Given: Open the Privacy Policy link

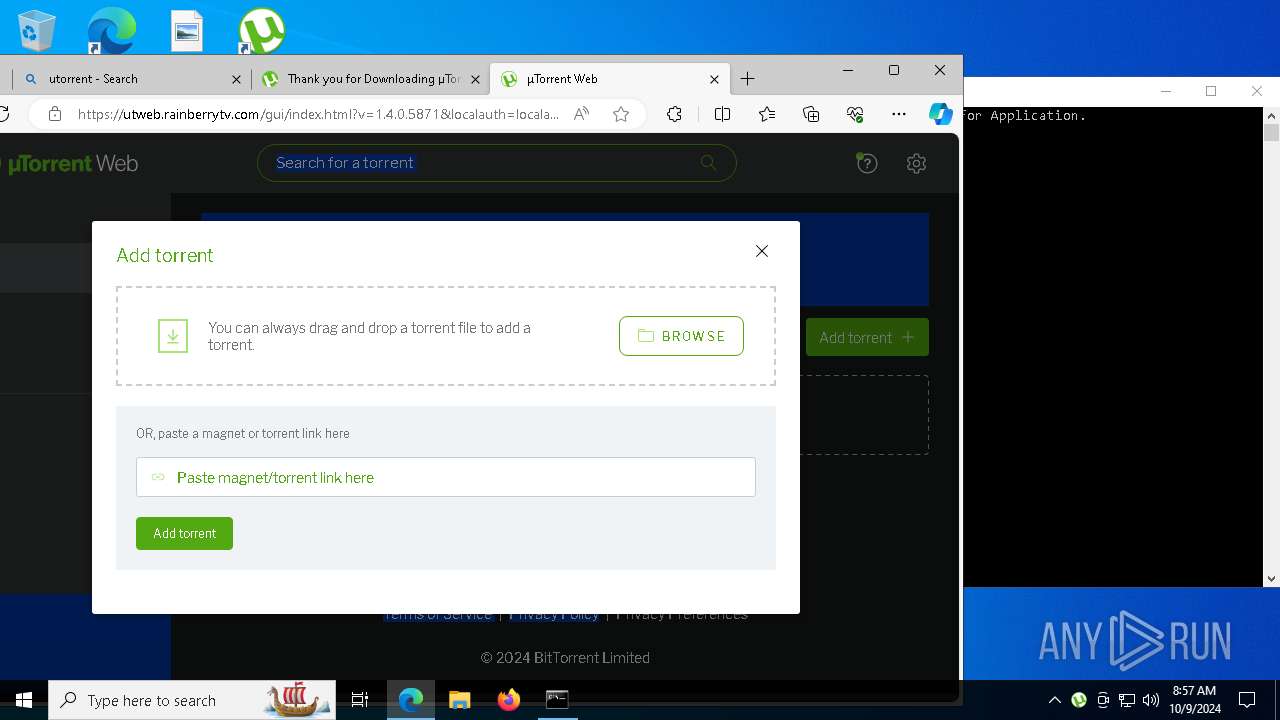Looking at the screenshot, I should tap(554, 614).
